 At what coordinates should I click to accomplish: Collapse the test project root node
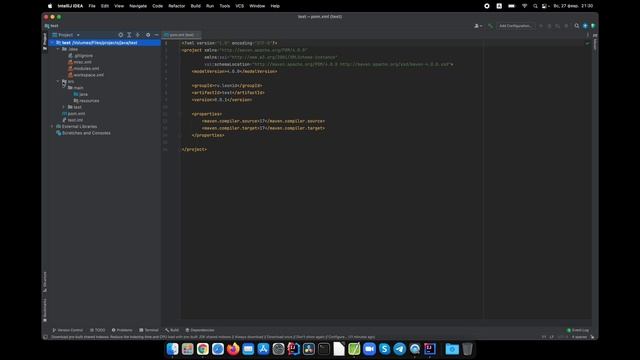[52, 43]
